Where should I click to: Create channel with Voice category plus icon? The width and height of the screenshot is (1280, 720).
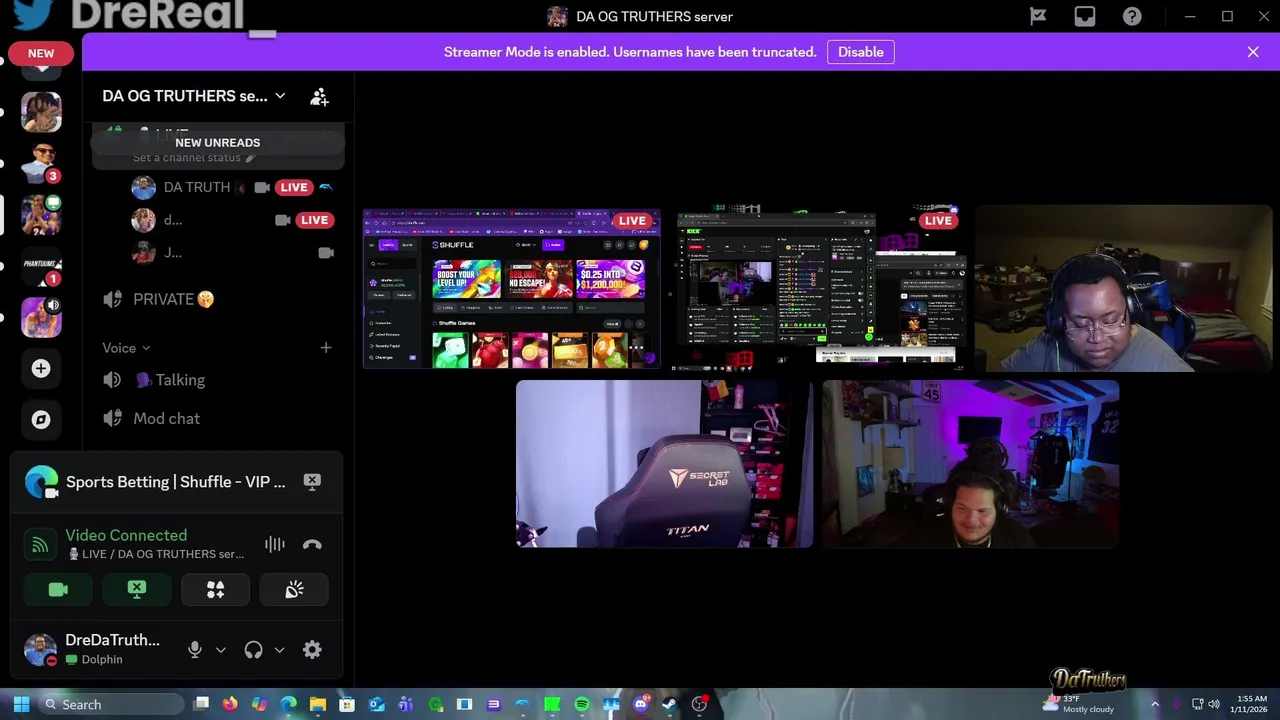coord(326,347)
